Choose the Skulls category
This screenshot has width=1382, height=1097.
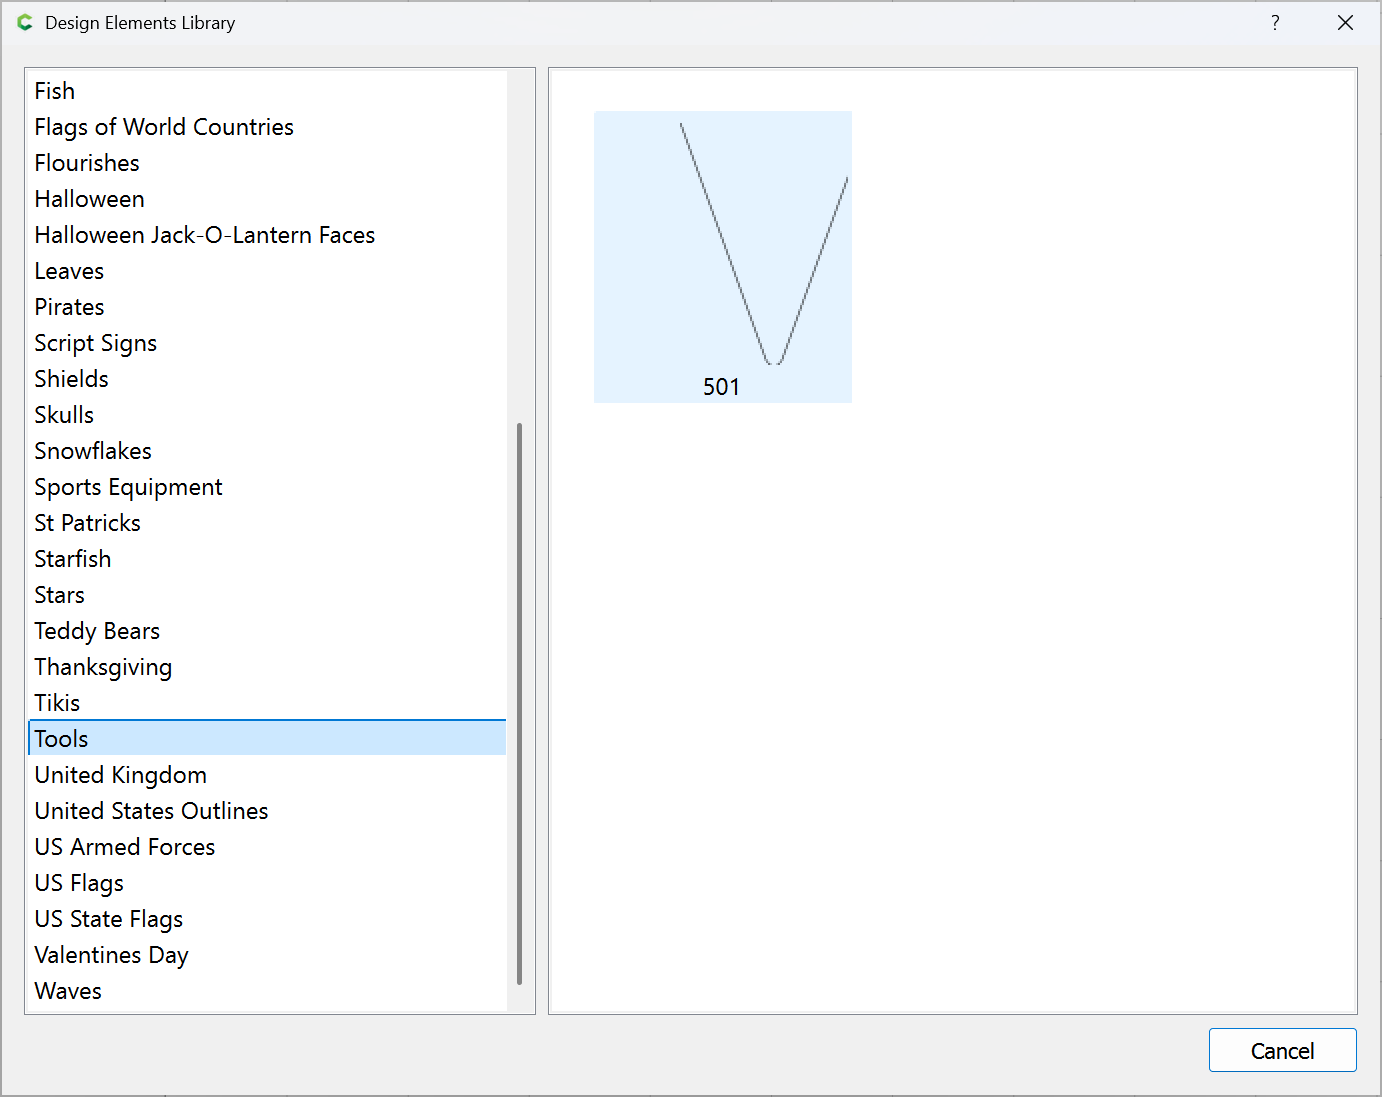(64, 415)
